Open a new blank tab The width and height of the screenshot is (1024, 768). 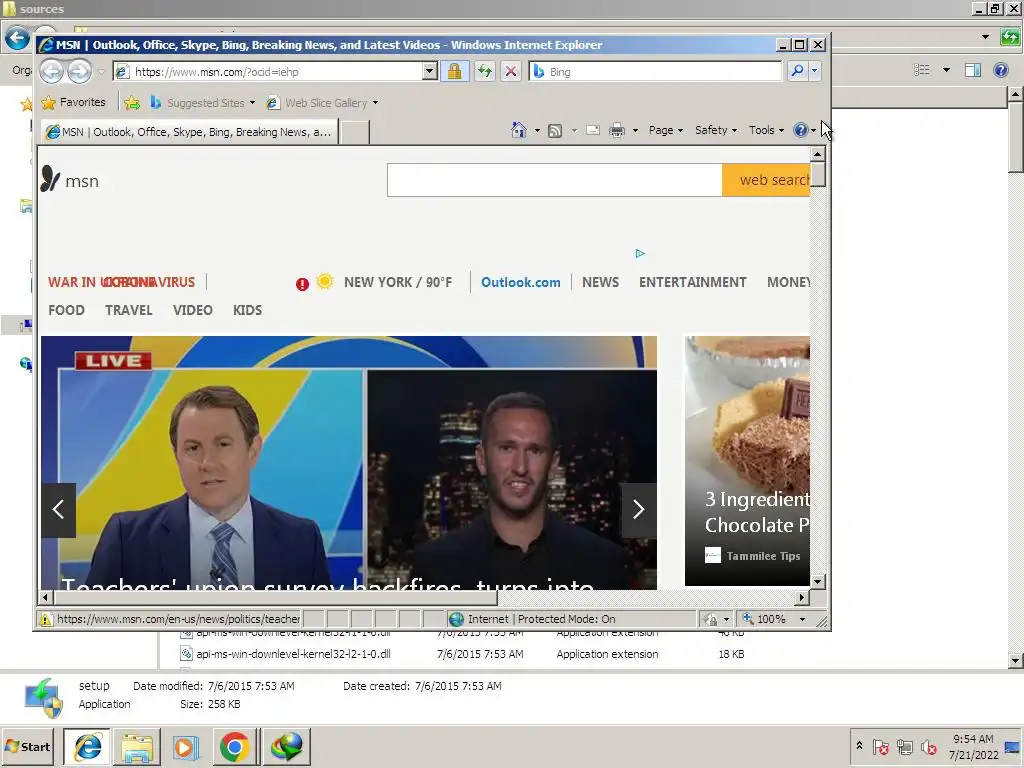point(355,132)
